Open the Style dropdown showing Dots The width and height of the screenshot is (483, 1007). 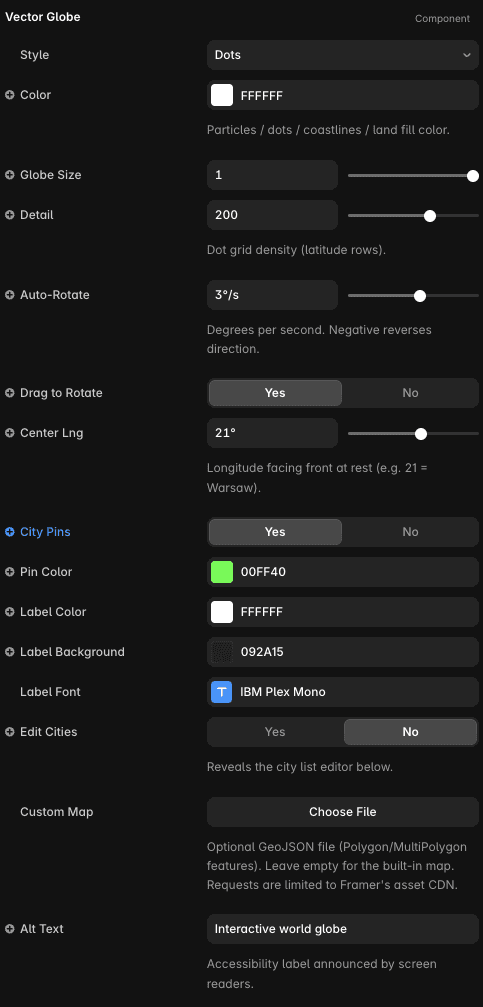343,55
